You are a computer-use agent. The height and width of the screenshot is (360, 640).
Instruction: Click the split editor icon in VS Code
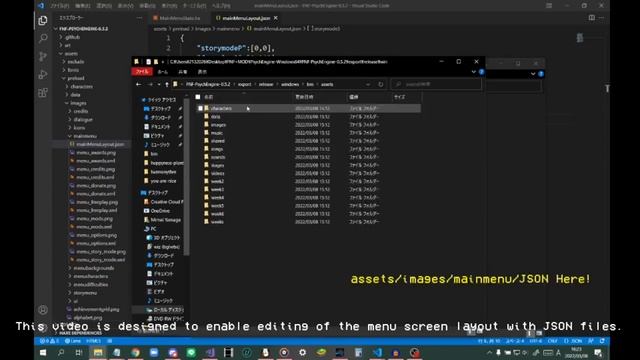point(591,18)
